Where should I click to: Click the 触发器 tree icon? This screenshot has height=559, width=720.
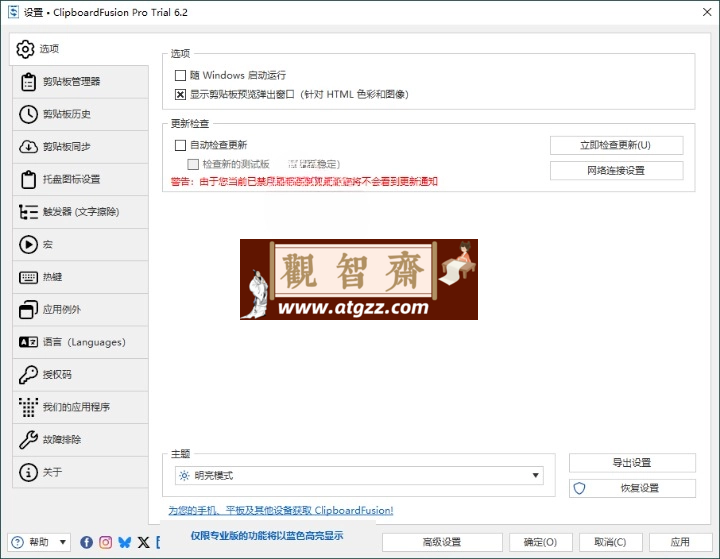click(28, 212)
